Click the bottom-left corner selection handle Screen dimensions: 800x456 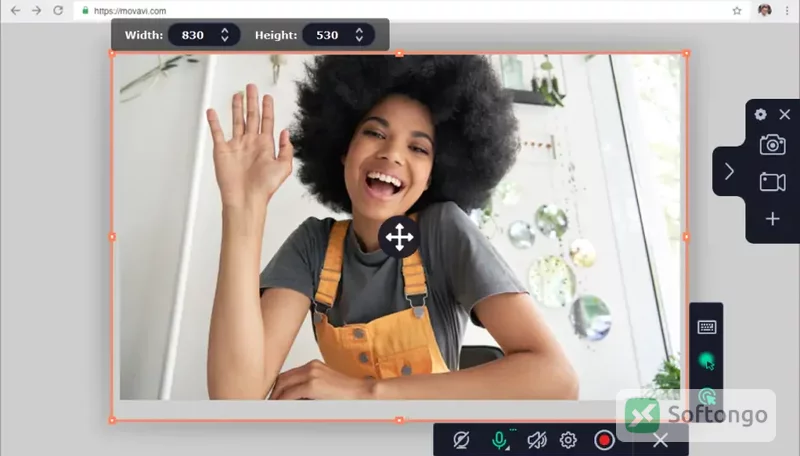[112, 420]
